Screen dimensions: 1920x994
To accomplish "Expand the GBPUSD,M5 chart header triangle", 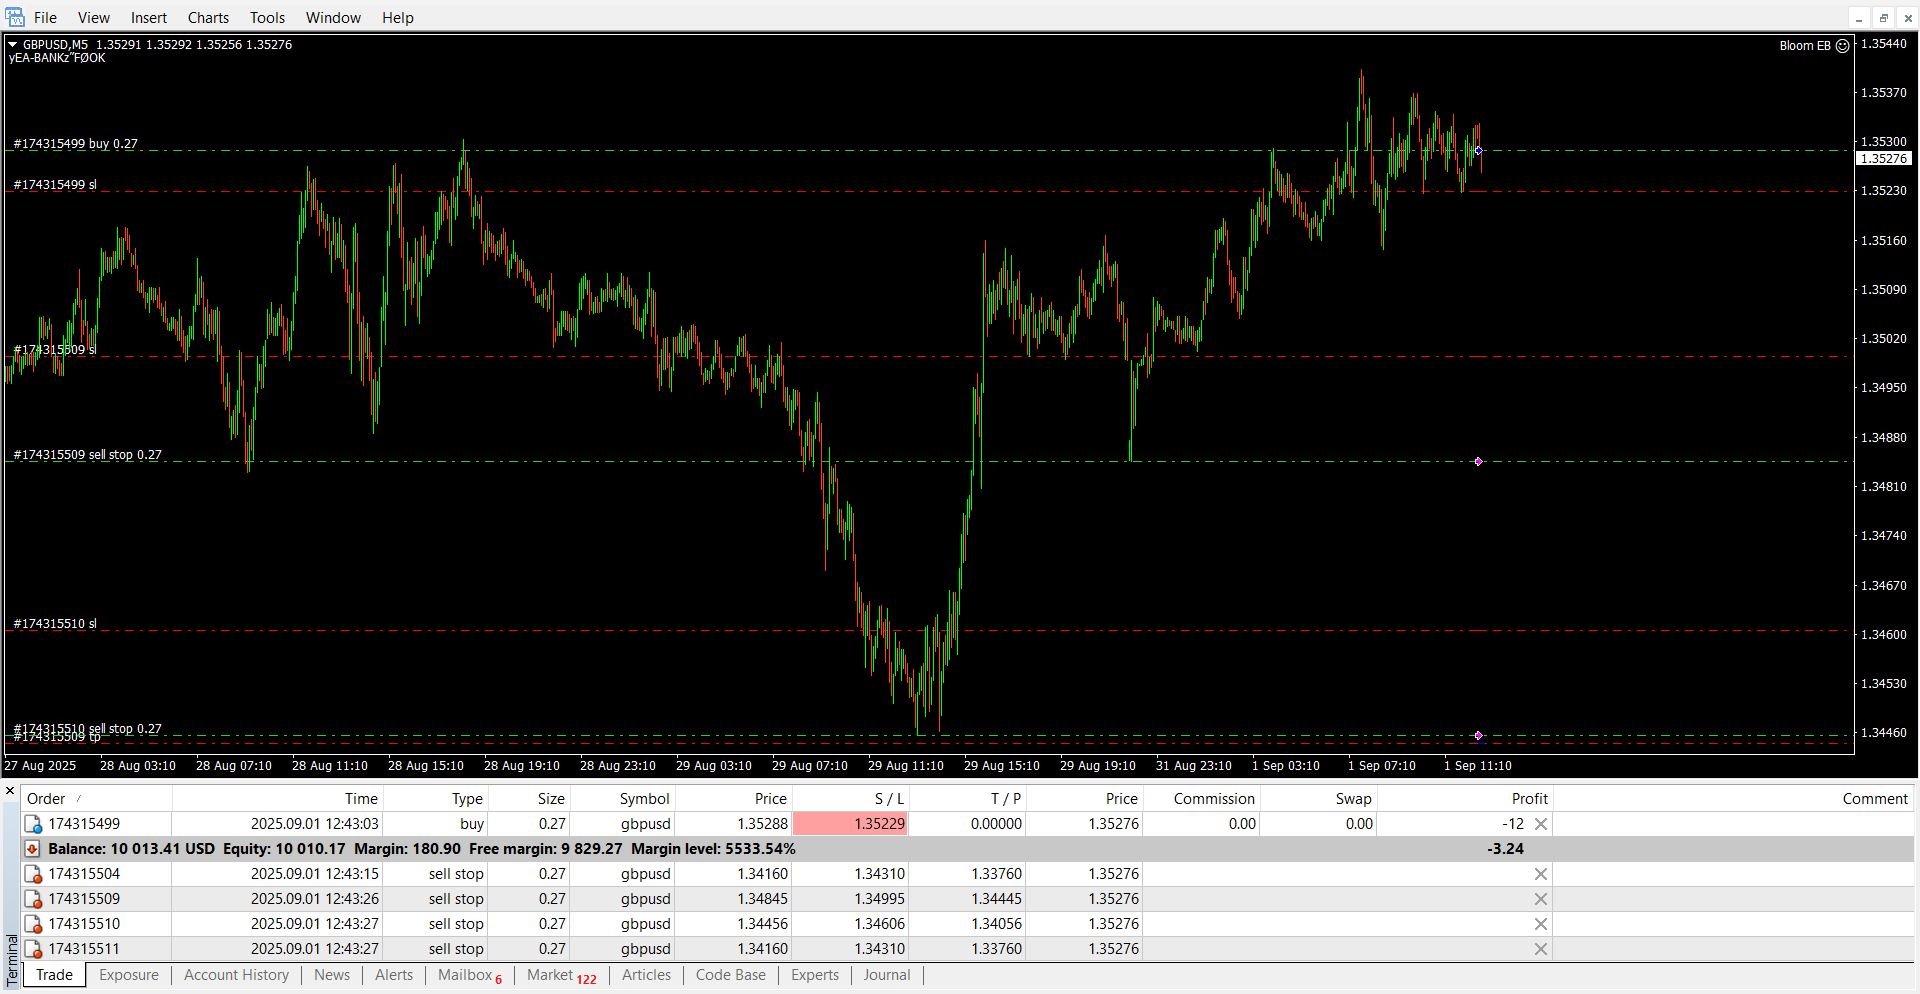I will (13, 44).
